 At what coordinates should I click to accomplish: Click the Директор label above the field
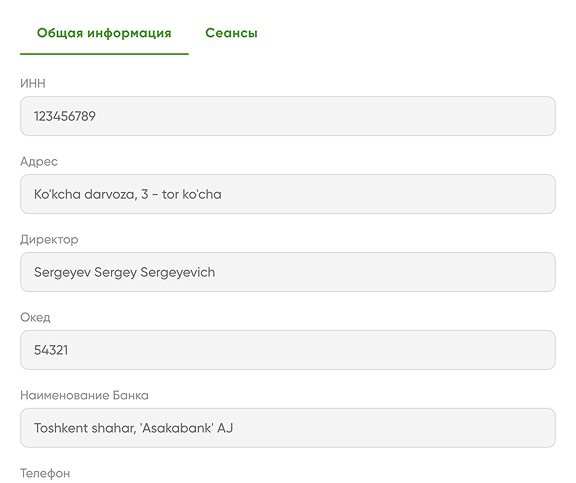[49, 239]
